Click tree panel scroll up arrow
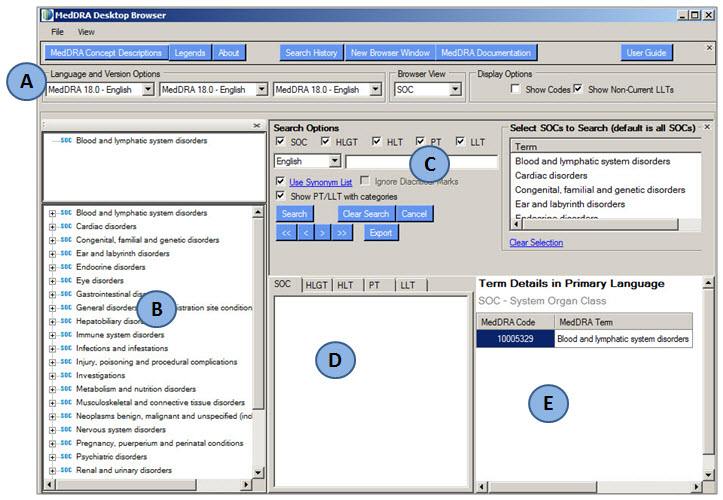The height and width of the screenshot is (500, 723). click(x=258, y=212)
